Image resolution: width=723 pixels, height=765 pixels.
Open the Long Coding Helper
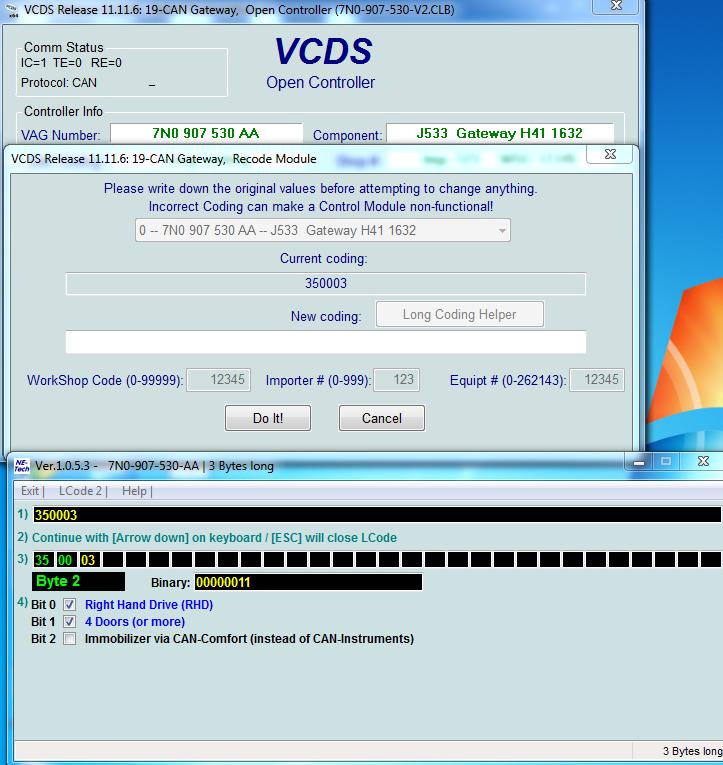click(460, 314)
